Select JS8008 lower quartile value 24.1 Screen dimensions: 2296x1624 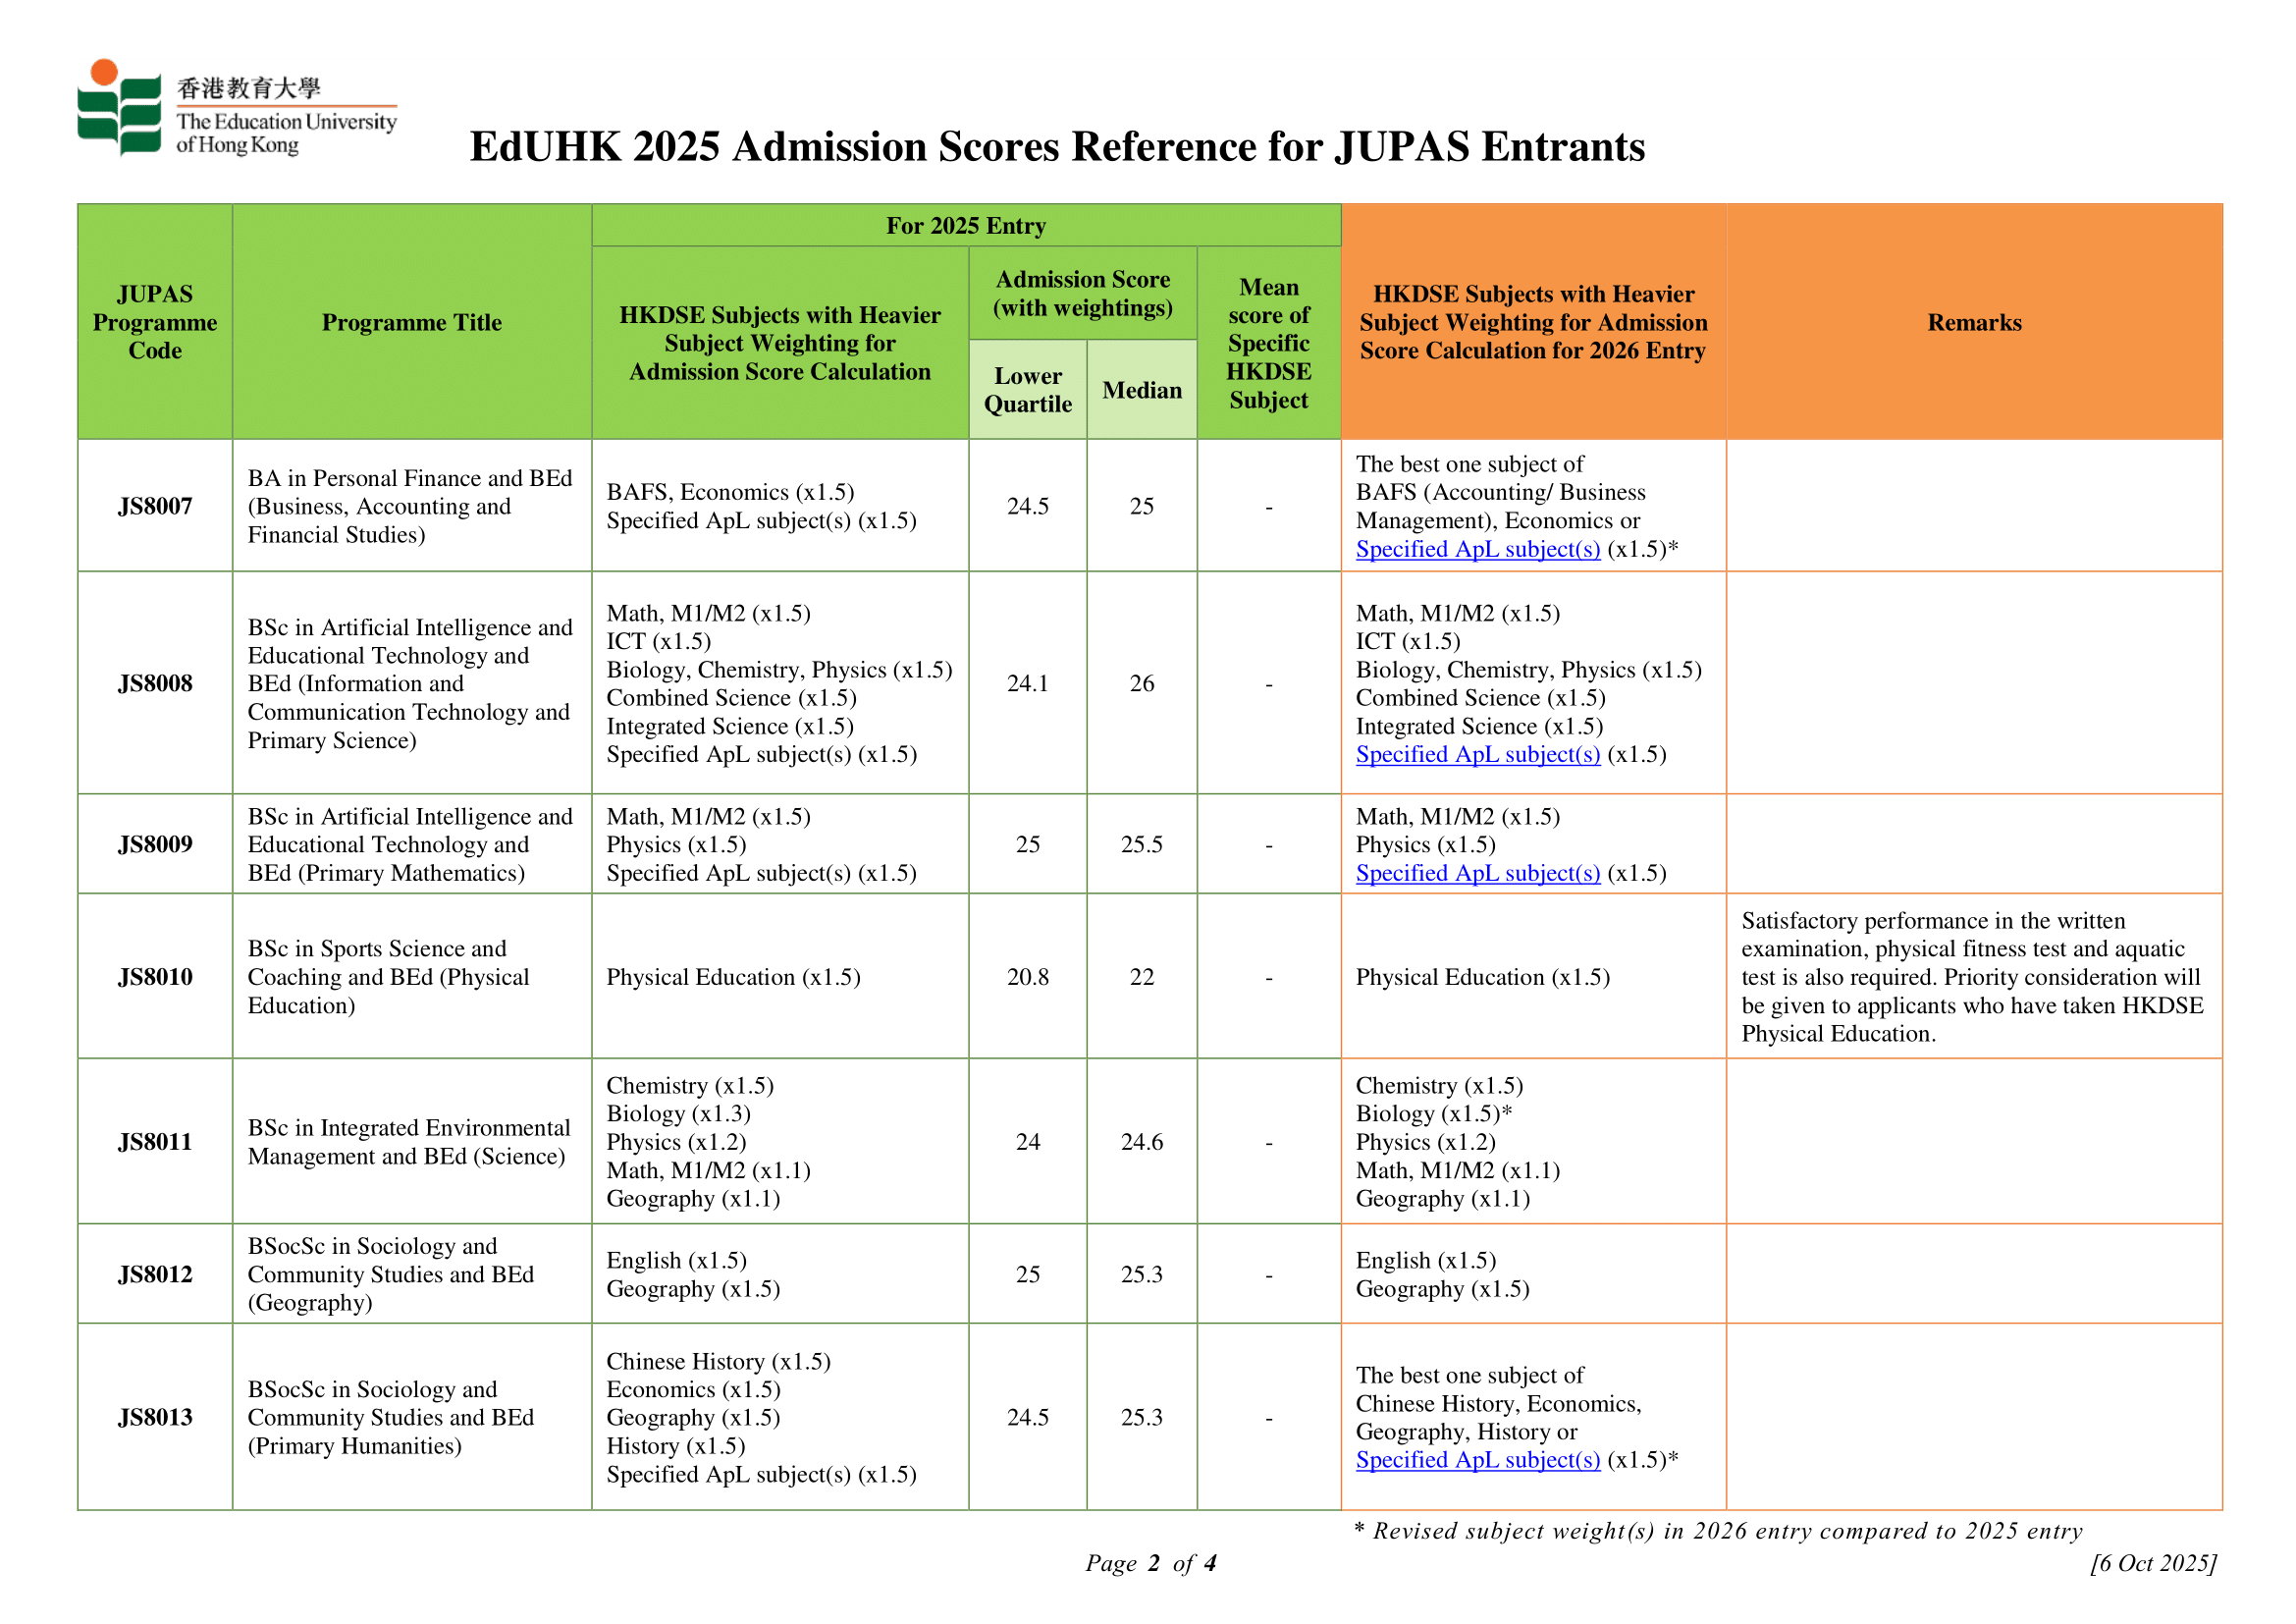coord(1028,684)
